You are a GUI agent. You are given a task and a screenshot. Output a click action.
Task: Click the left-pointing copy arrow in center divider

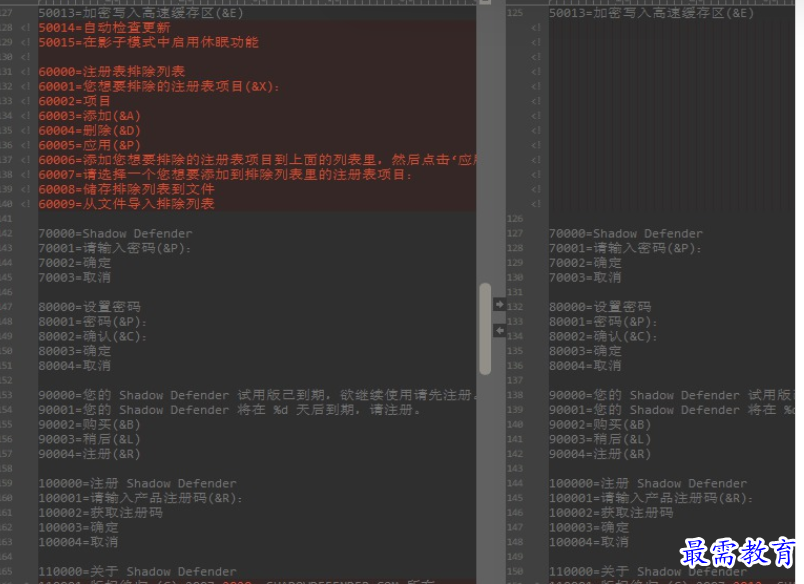499,331
